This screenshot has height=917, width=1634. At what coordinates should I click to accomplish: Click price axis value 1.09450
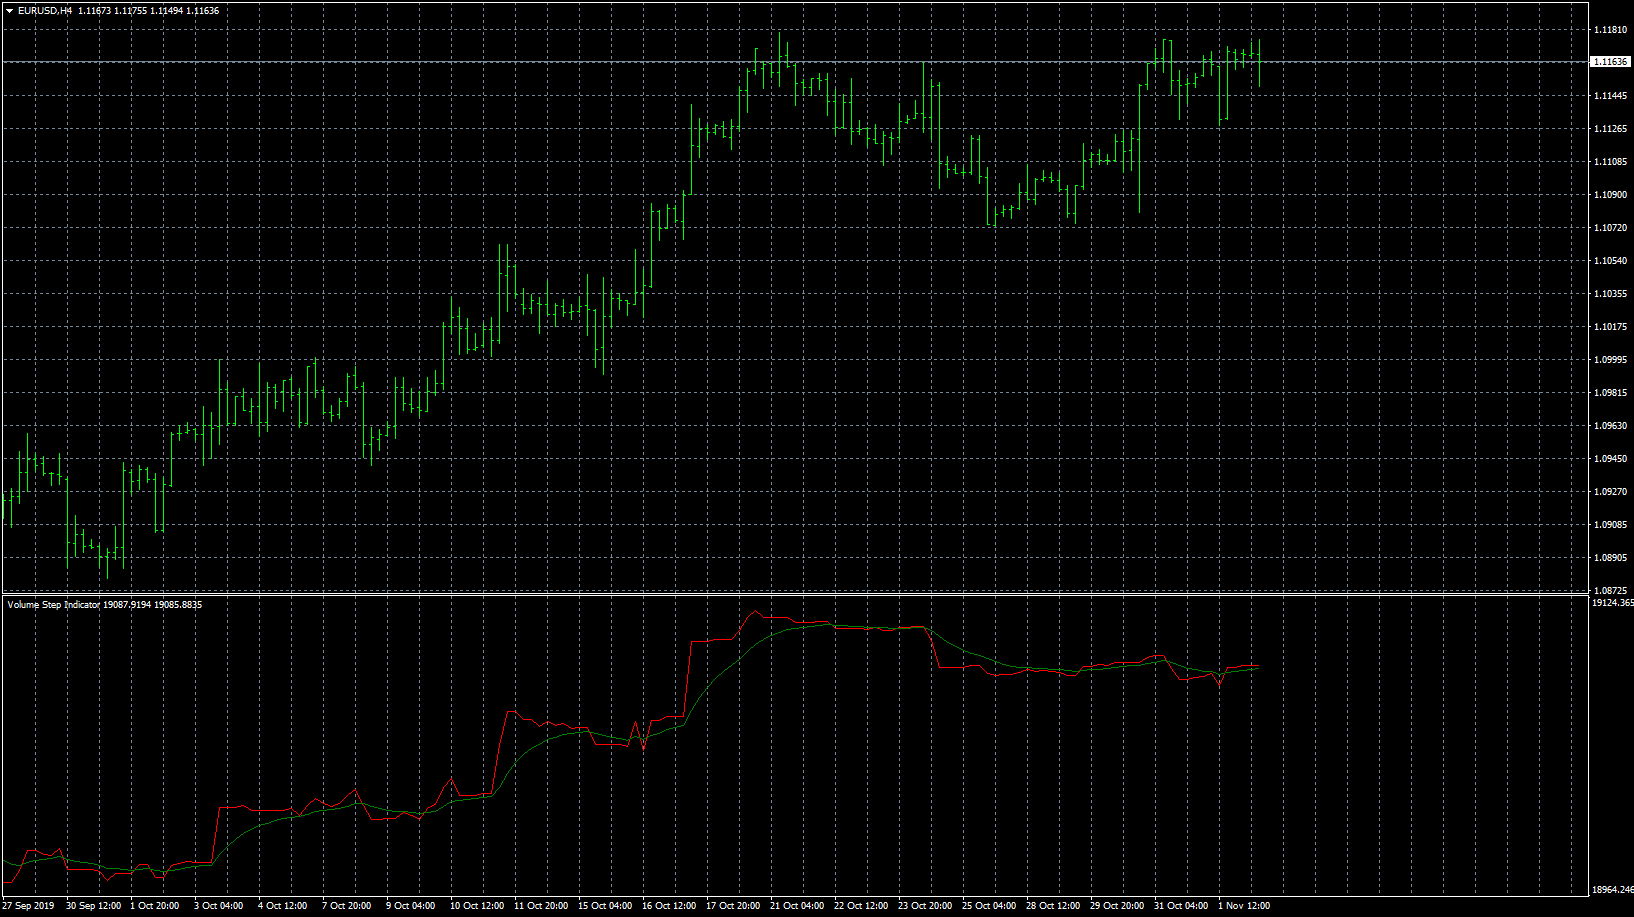point(1609,459)
